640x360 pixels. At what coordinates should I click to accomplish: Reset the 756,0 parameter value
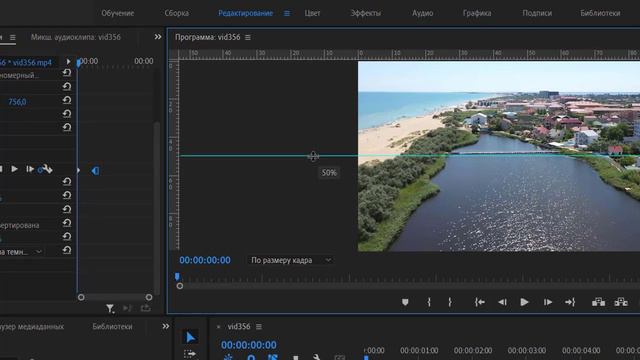coord(67,100)
